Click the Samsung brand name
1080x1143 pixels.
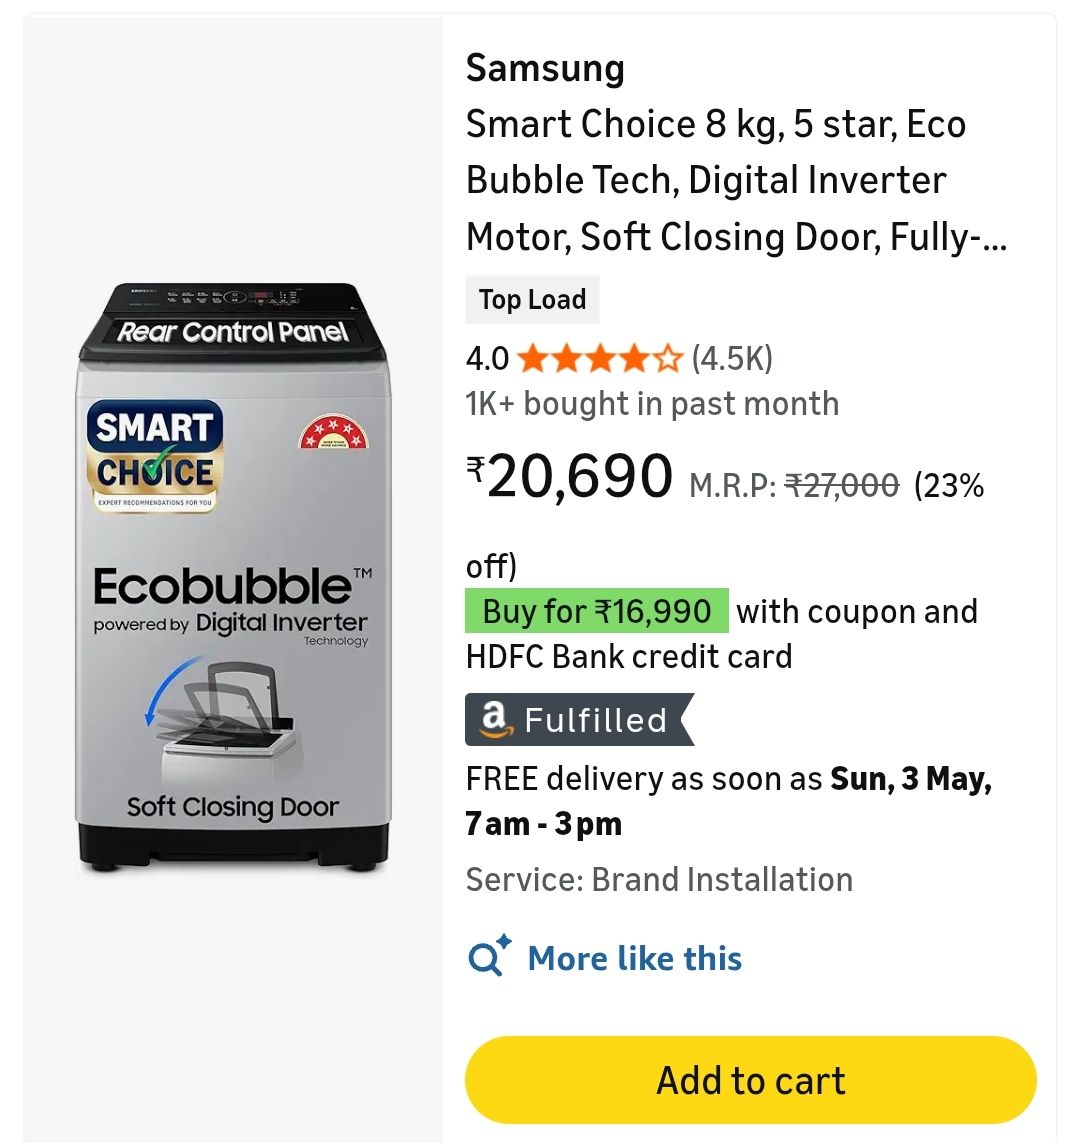(x=545, y=69)
